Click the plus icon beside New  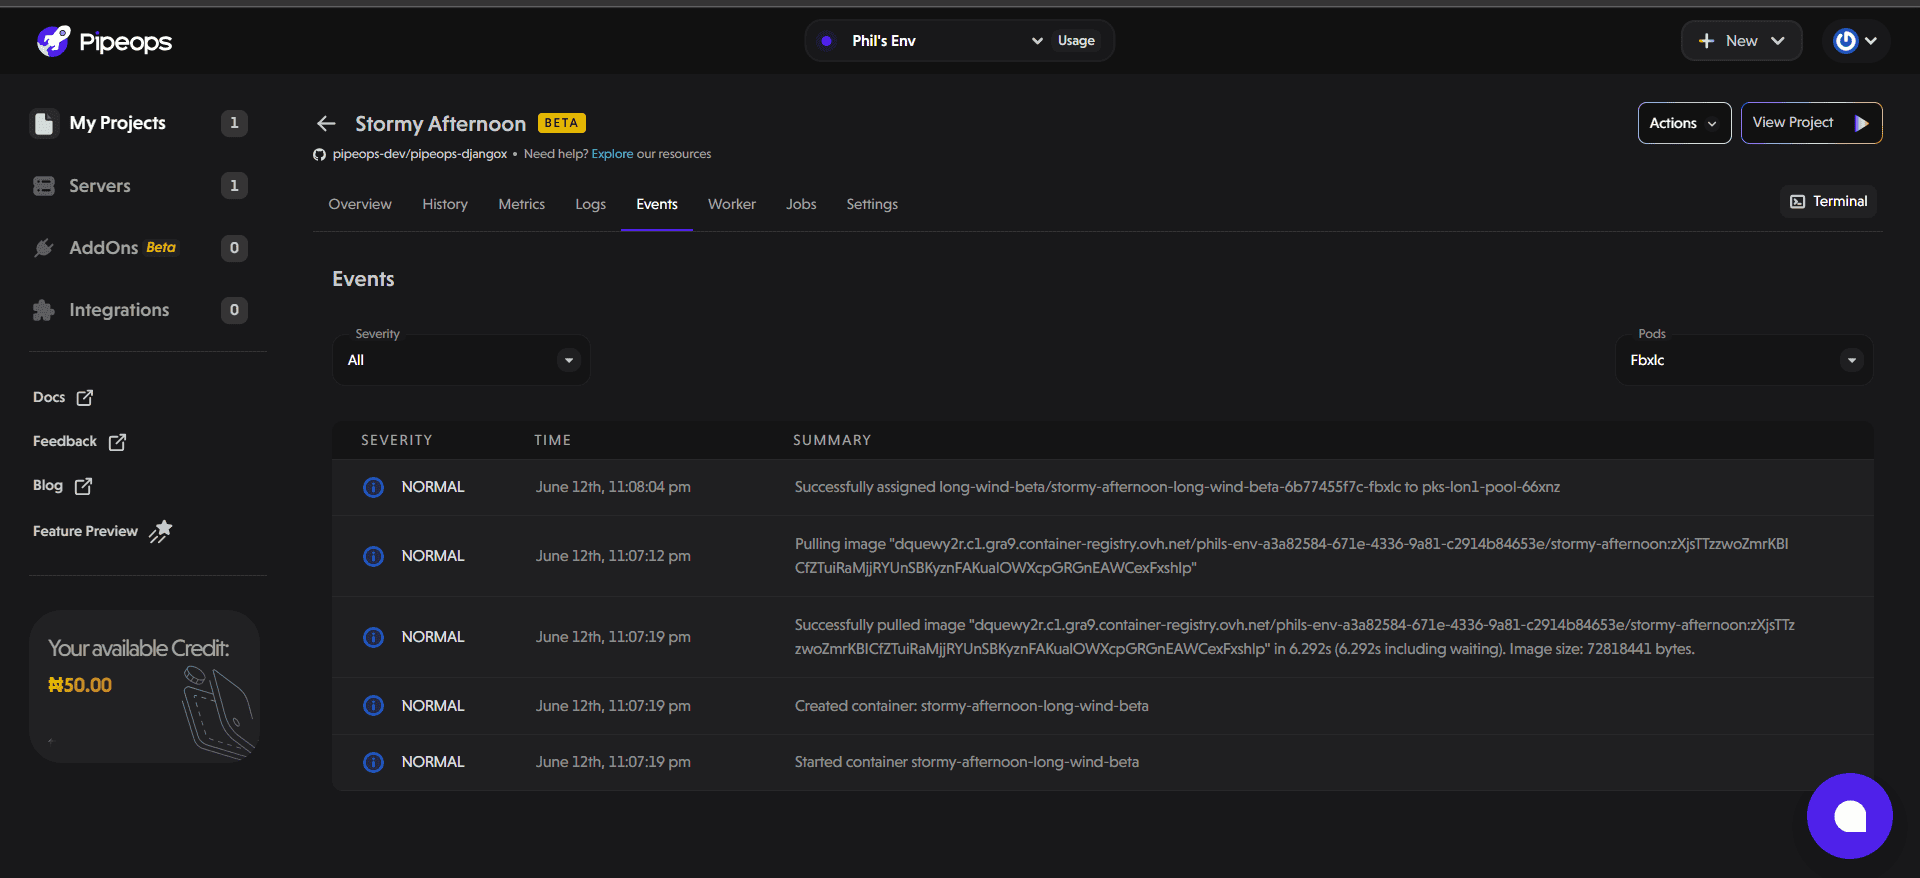[1706, 41]
